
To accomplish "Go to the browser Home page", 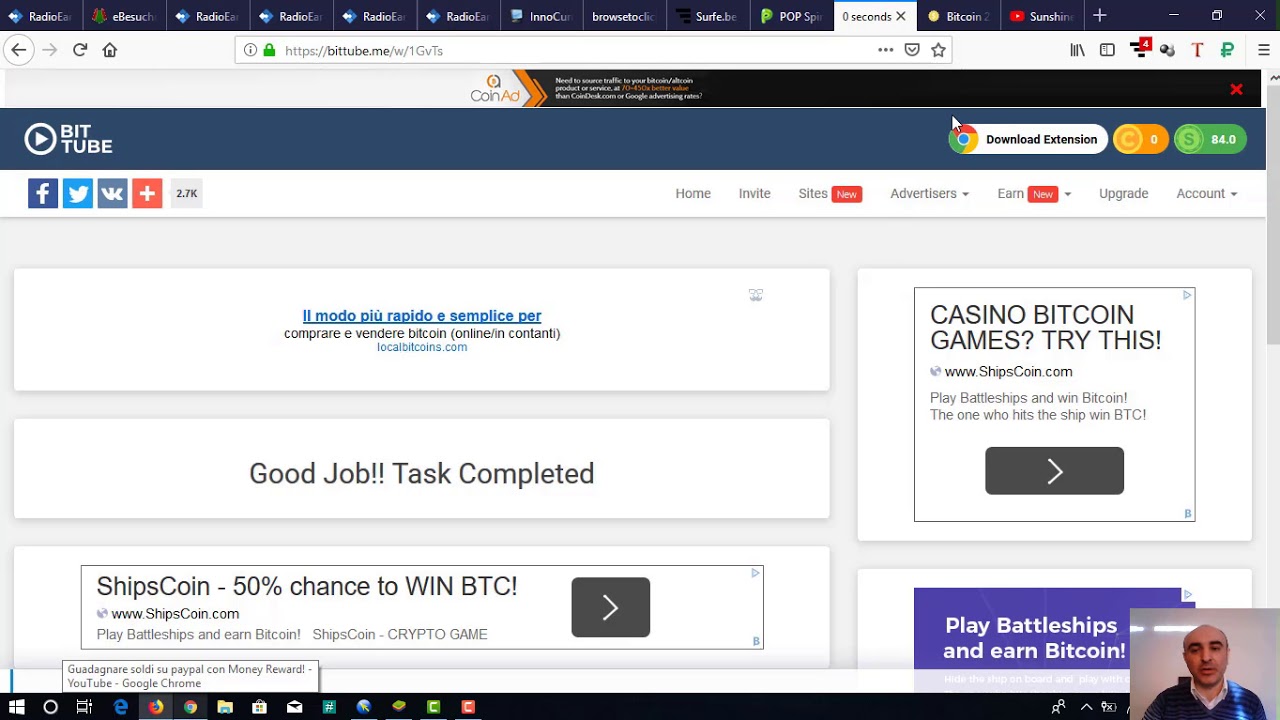I will 110,50.
